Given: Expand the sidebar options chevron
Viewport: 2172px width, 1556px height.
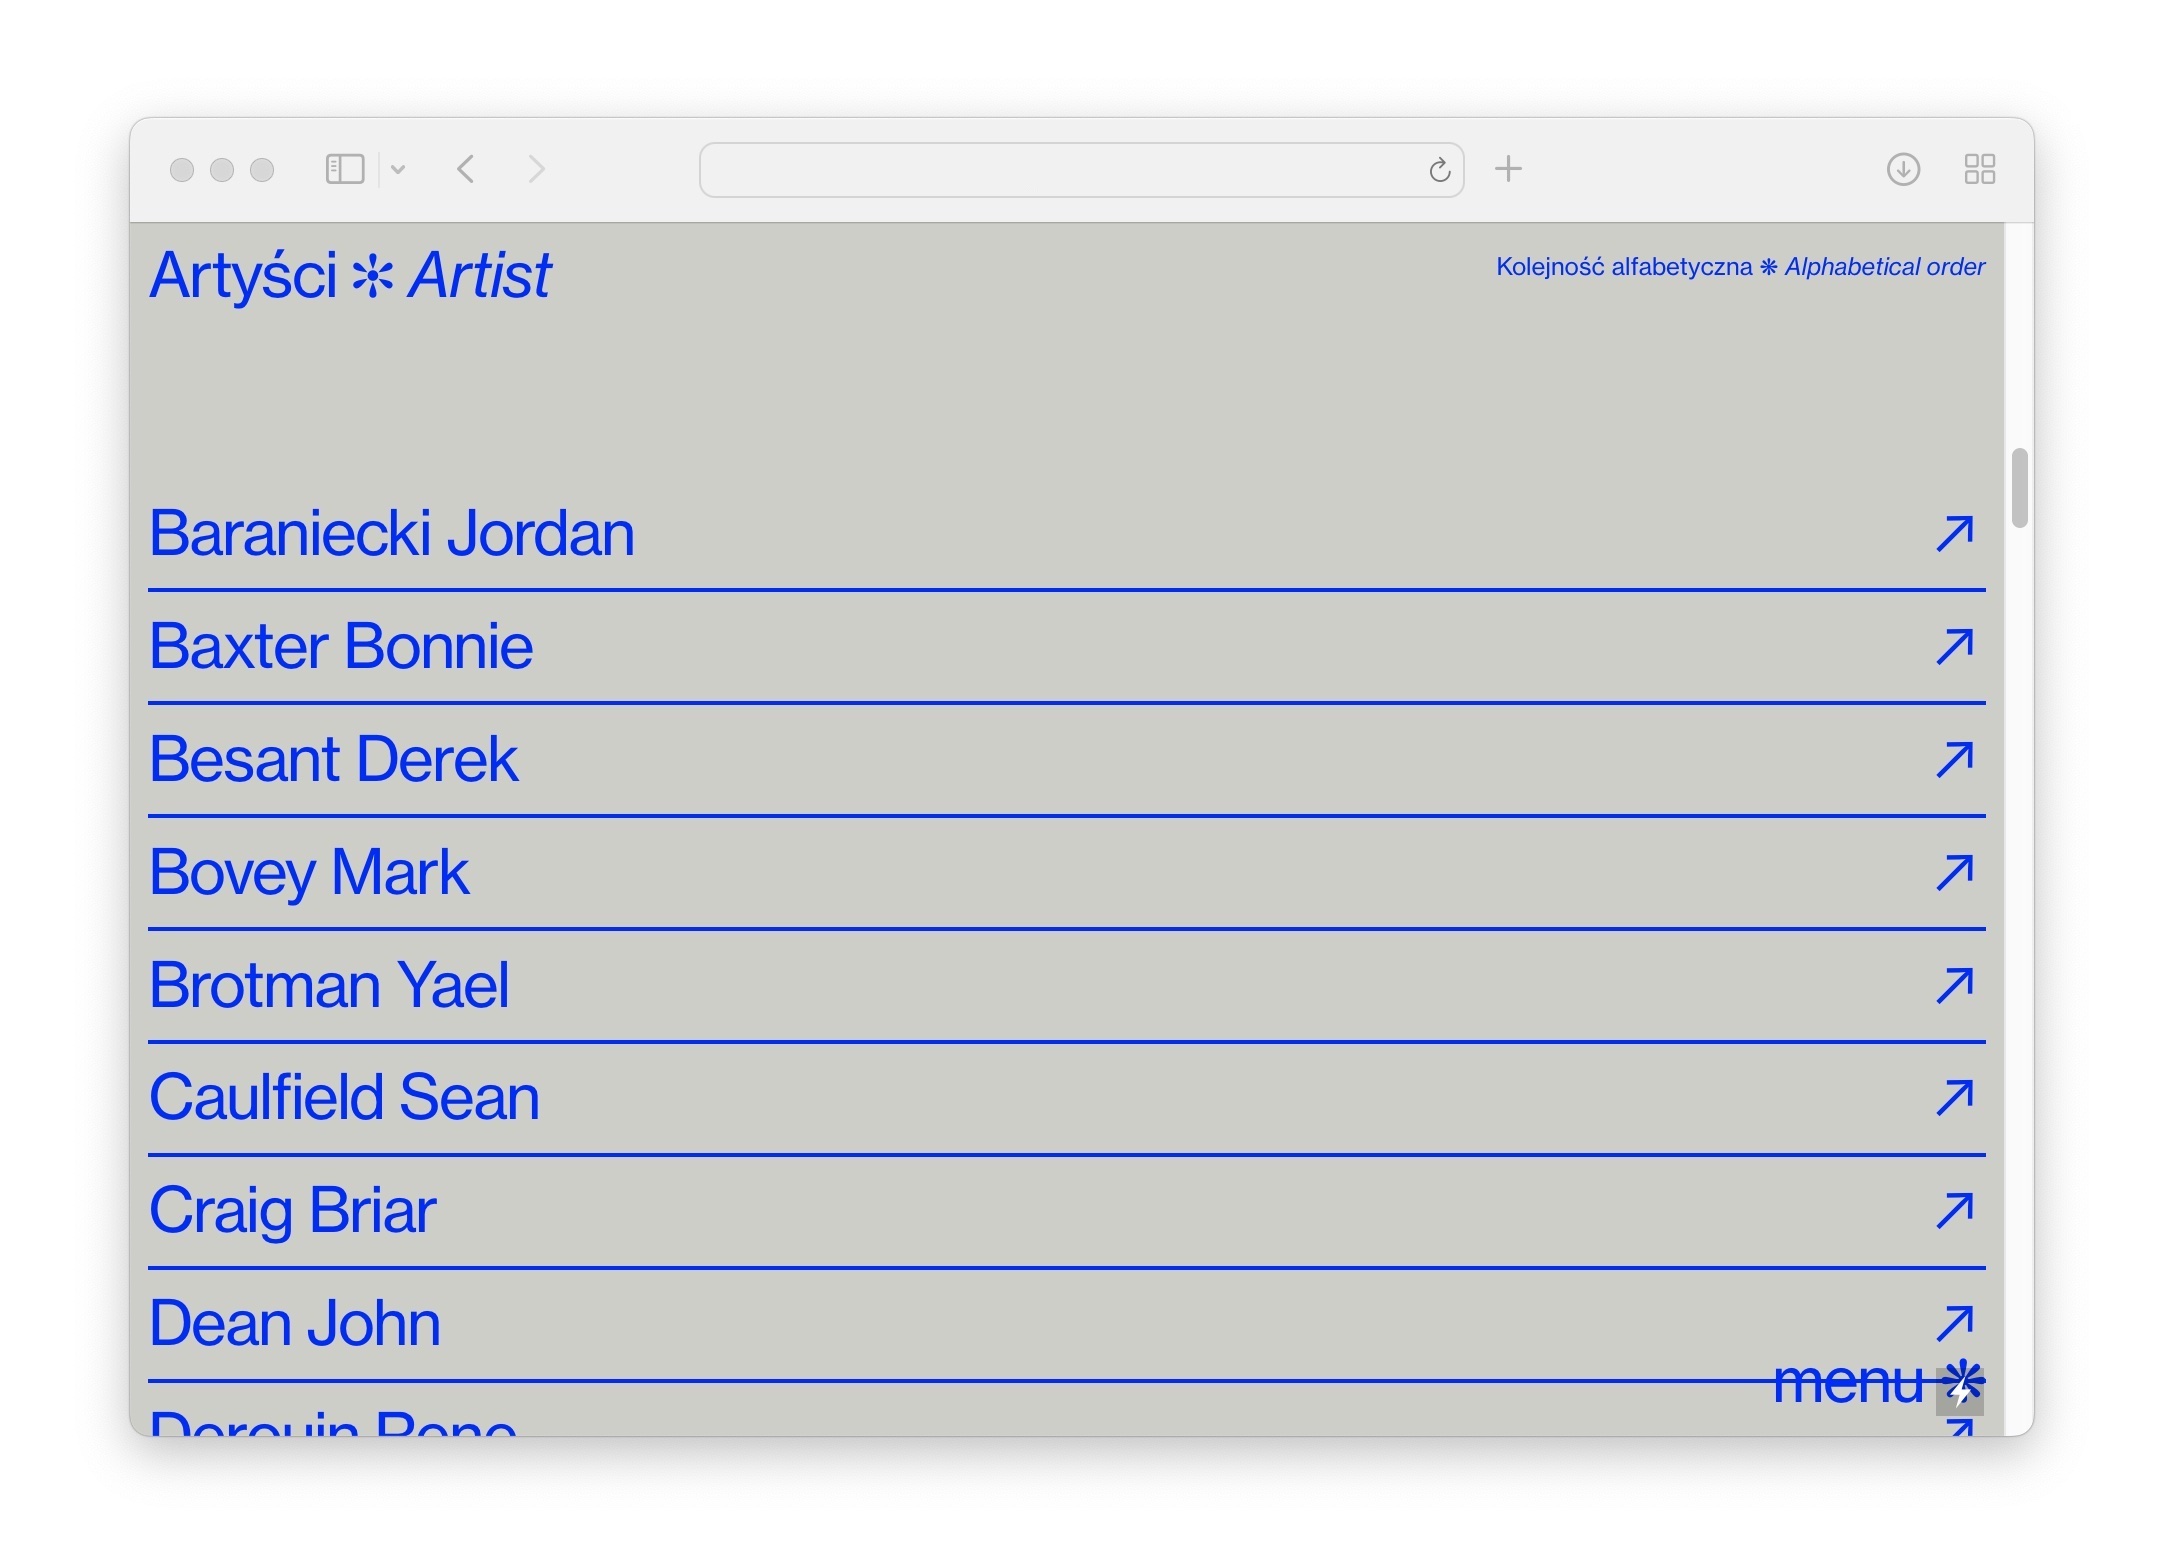Looking at the screenshot, I should [x=398, y=170].
